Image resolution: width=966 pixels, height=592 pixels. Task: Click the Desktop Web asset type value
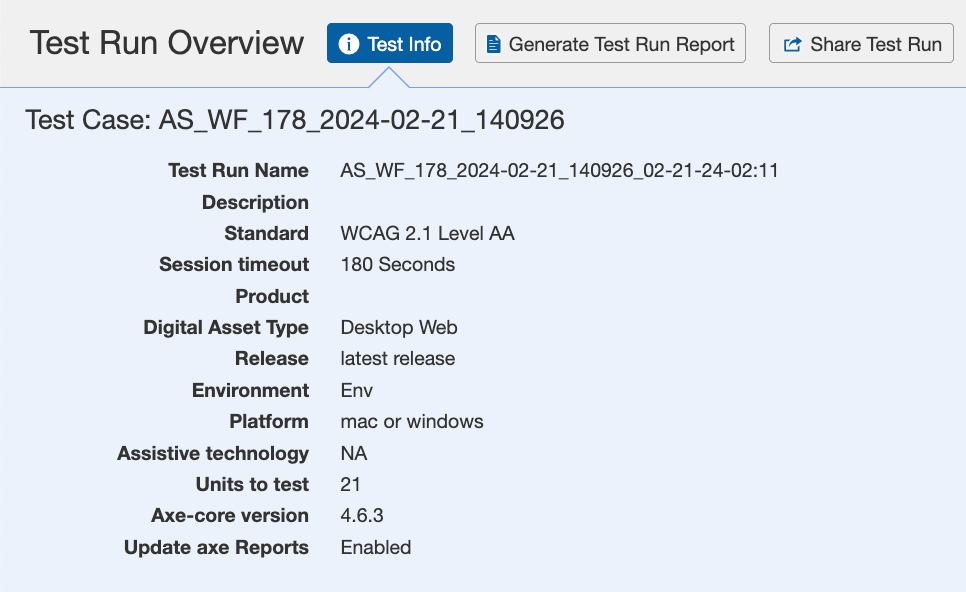[399, 328]
